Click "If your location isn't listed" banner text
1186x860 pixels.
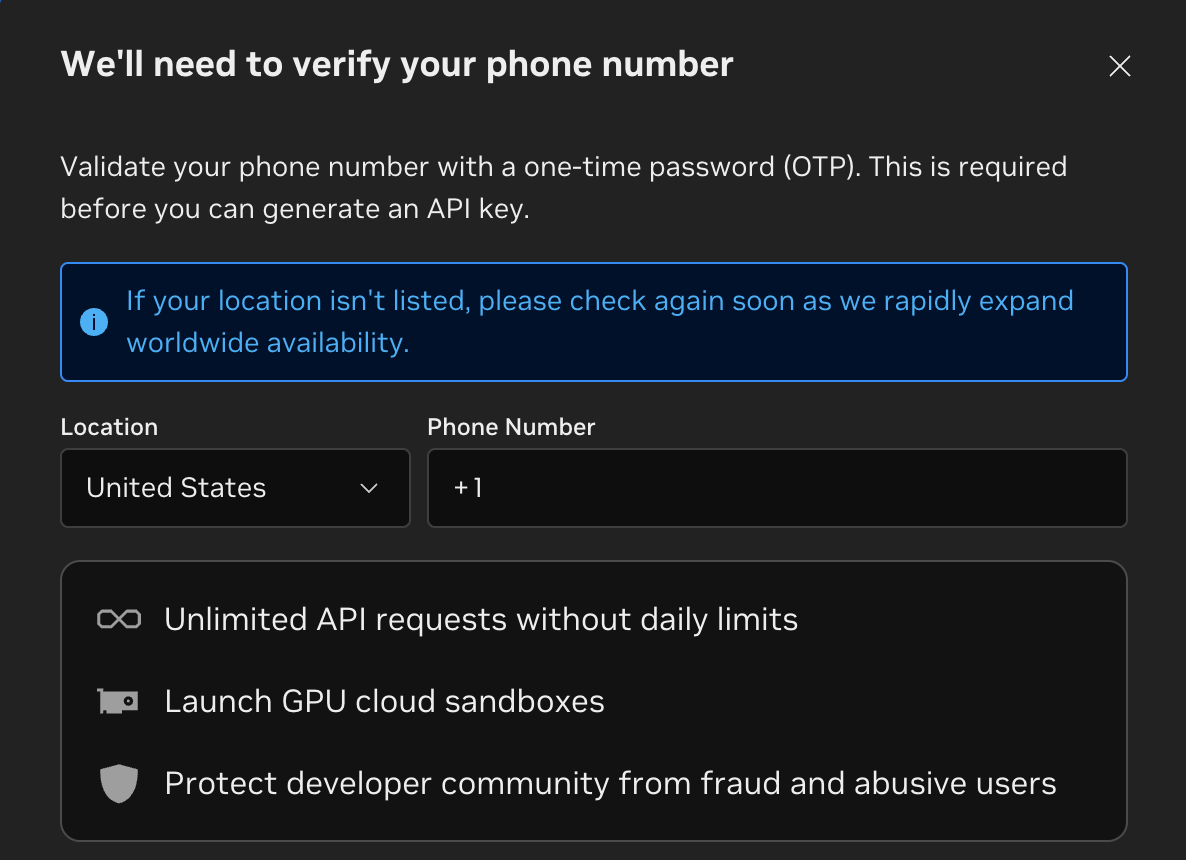coord(299,301)
